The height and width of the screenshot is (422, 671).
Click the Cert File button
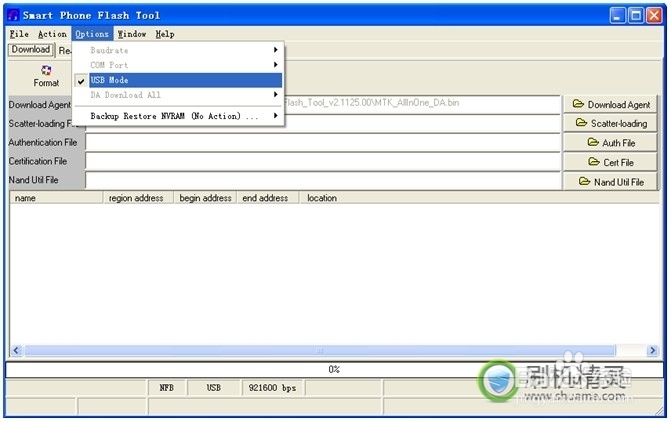611,162
